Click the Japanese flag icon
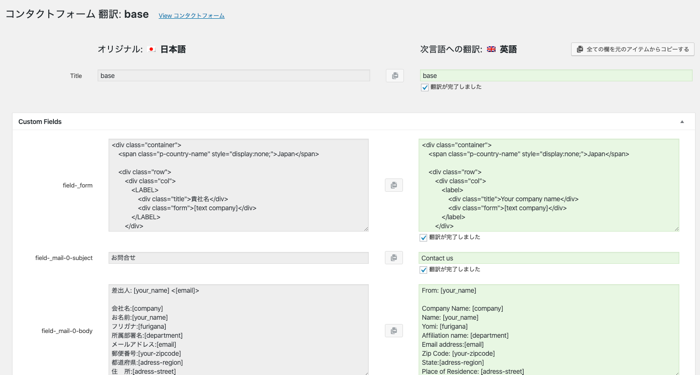Screen dimensions: 700x375 [152, 50]
